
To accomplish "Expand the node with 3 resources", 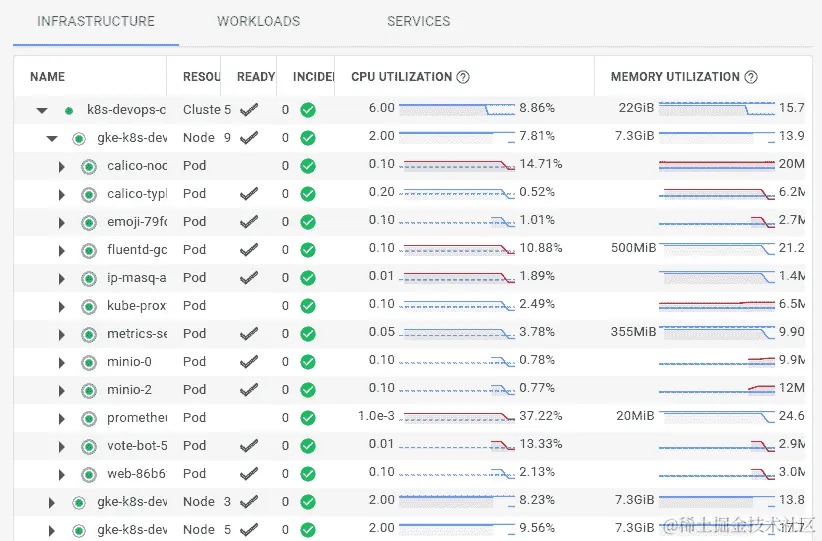I will 51,503.
